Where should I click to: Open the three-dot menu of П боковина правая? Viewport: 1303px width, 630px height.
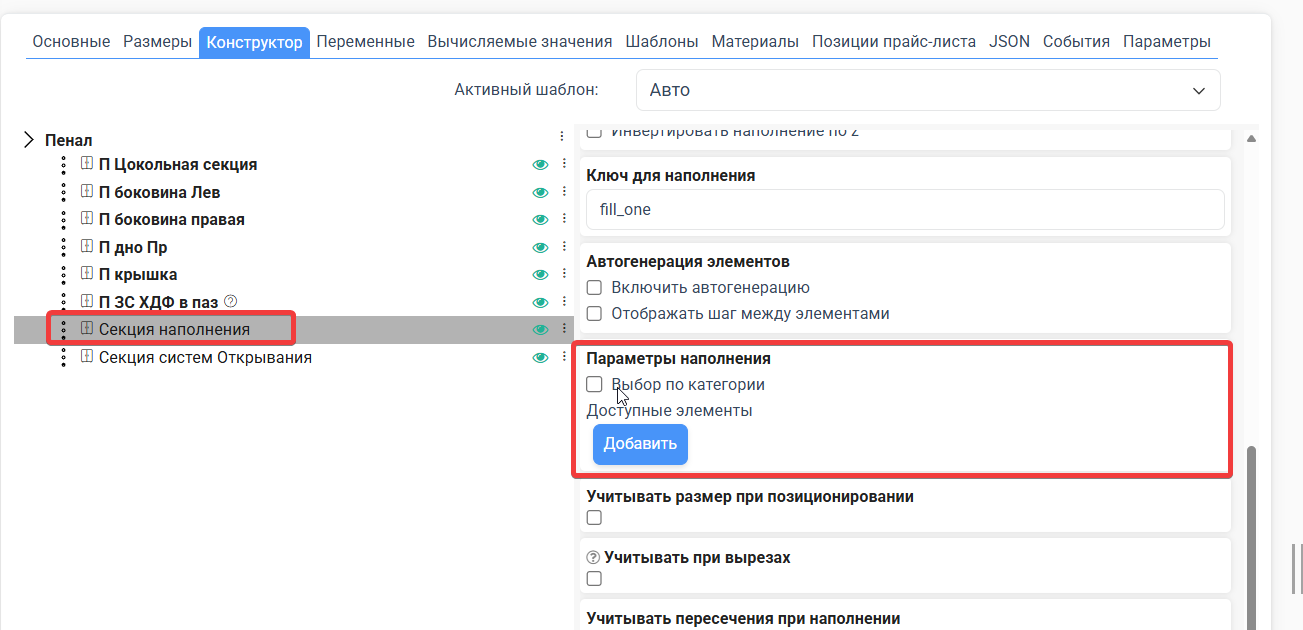point(564,219)
